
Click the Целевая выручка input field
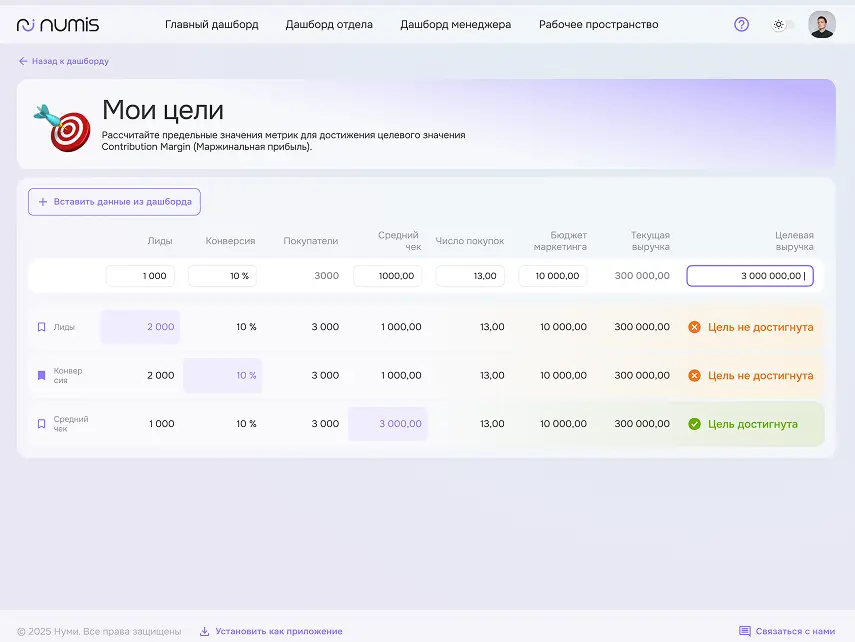pyautogui.click(x=749, y=276)
